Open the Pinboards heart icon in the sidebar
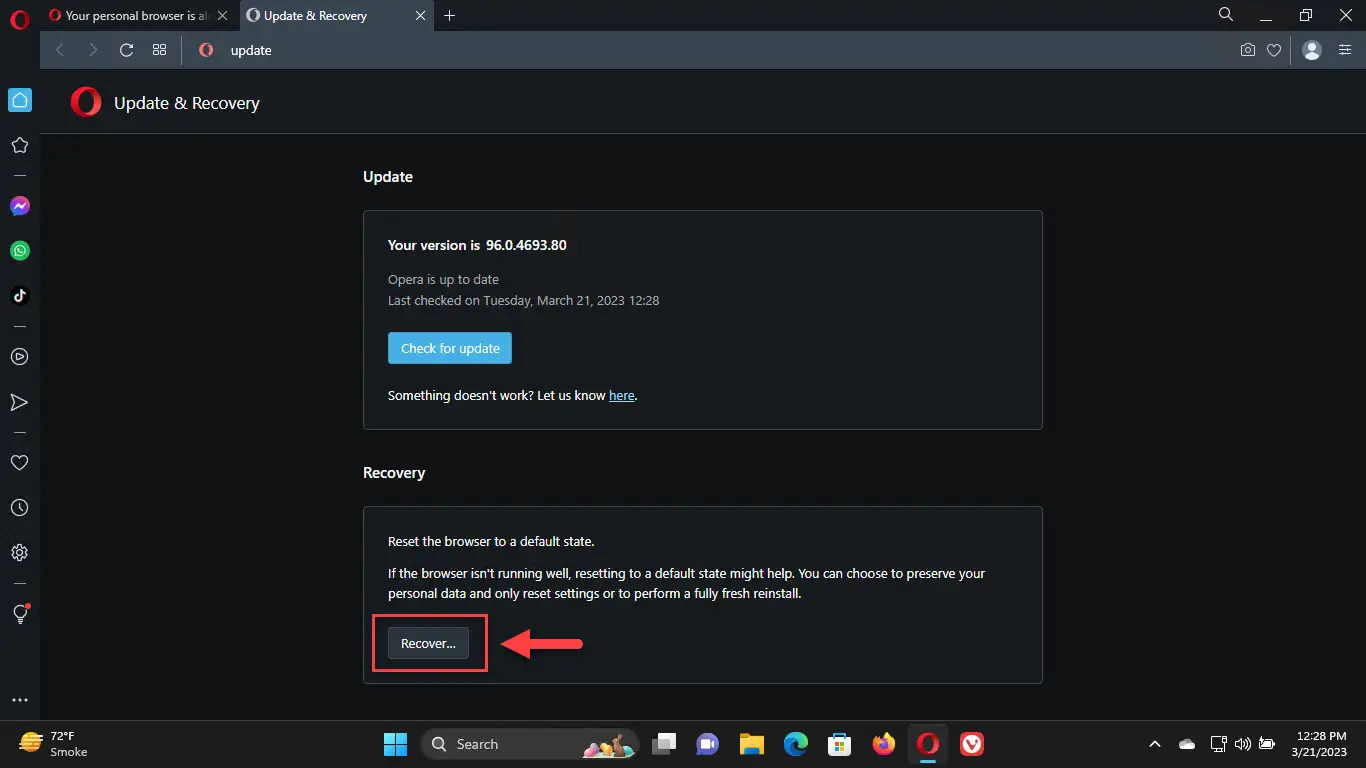The width and height of the screenshot is (1366, 768). click(19, 463)
